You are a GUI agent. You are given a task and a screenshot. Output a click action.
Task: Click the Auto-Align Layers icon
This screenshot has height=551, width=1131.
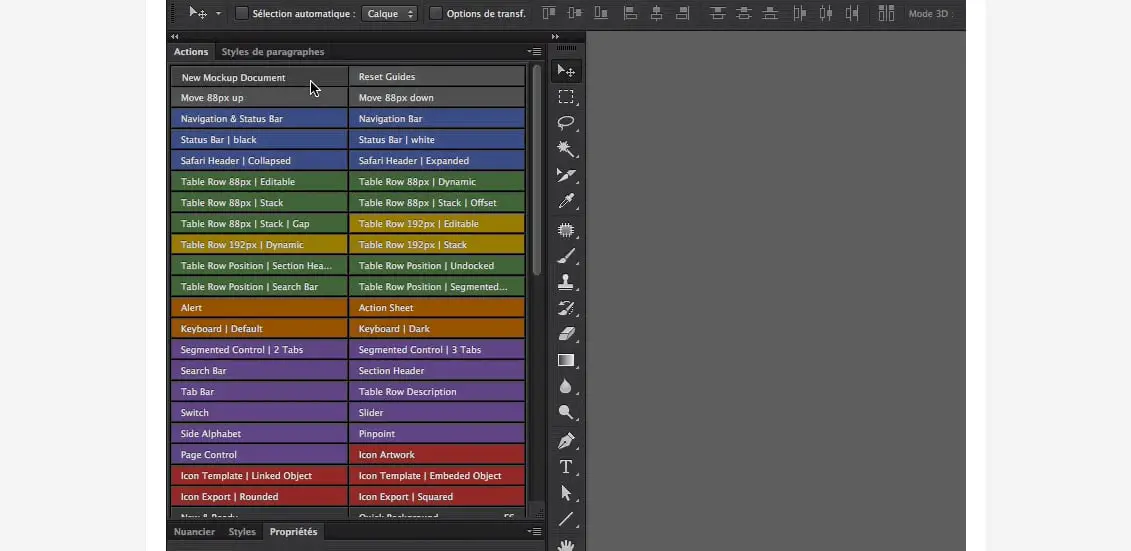tap(886, 13)
